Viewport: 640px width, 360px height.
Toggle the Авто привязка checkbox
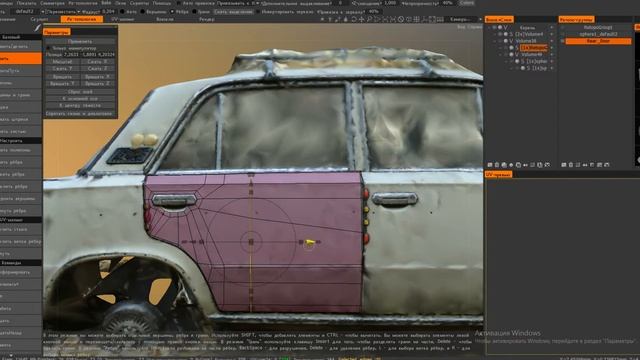coord(179,3)
